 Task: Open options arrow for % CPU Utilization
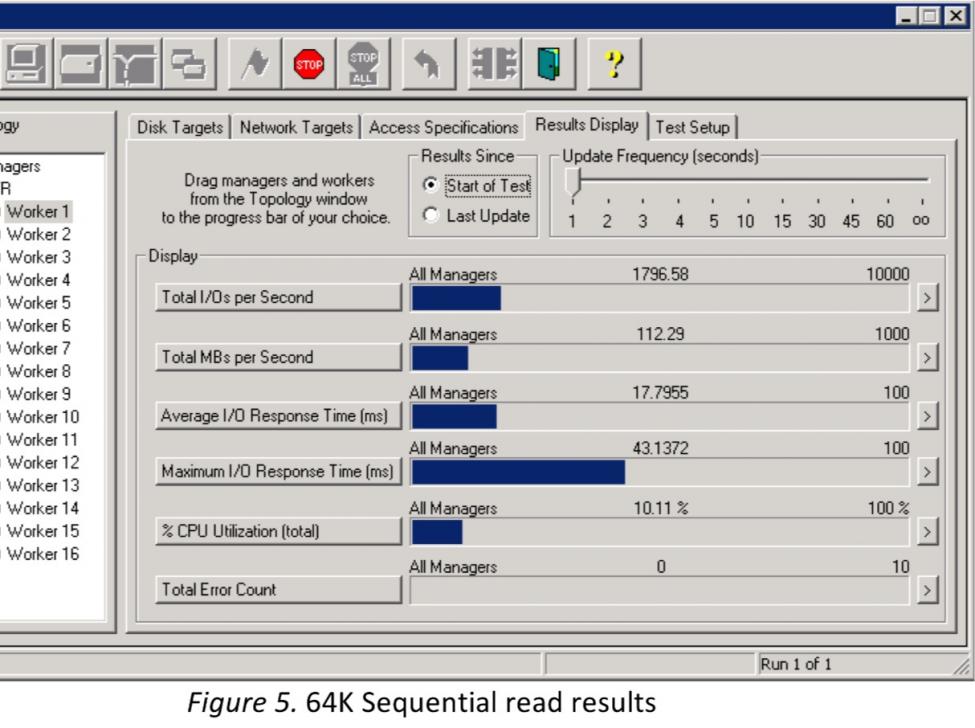click(x=927, y=532)
